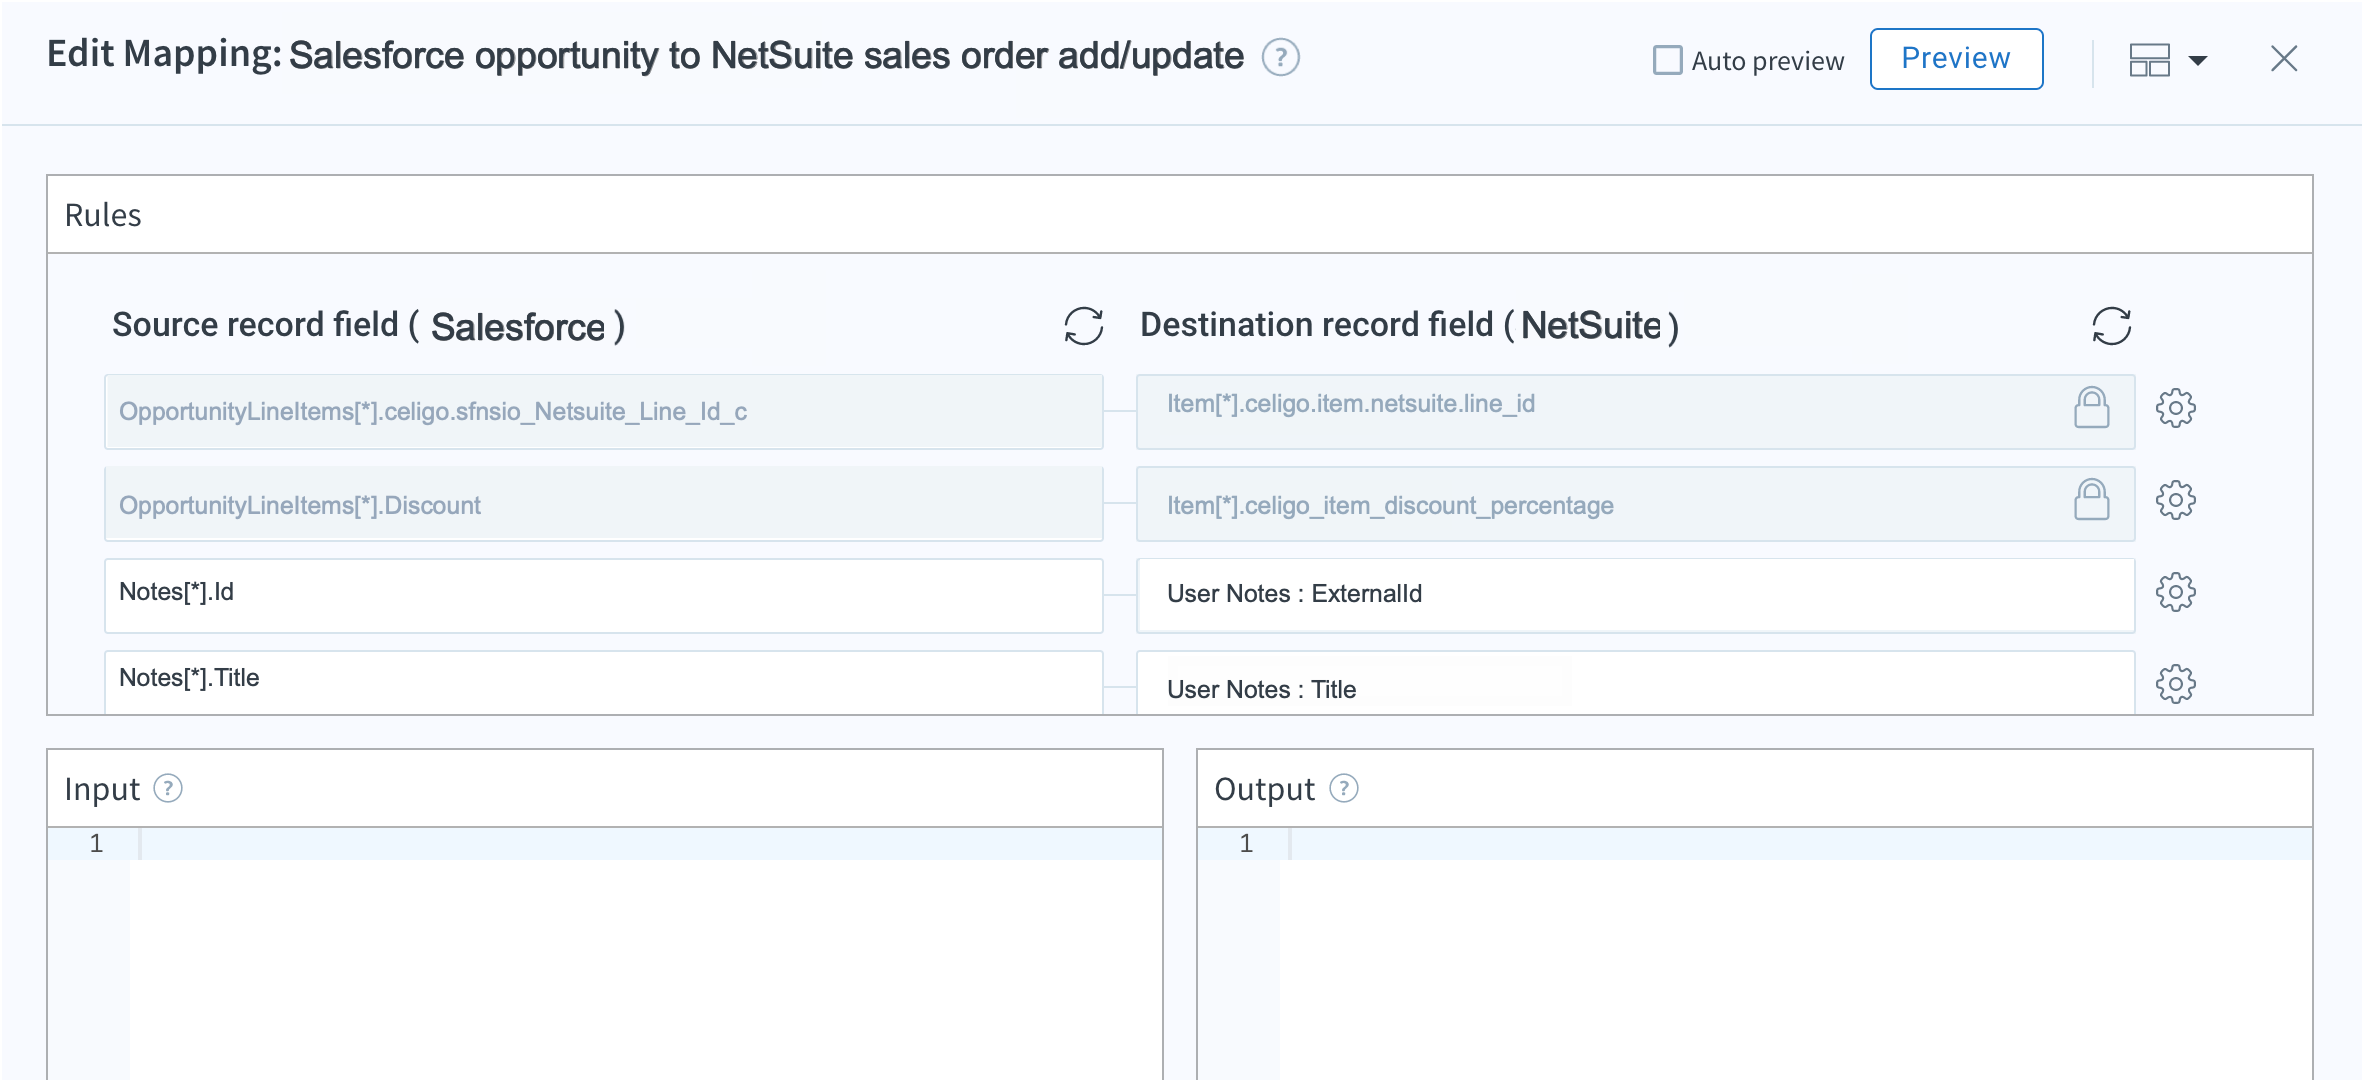
Task: Open help for the Input panel
Action: (x=168, y=789)
